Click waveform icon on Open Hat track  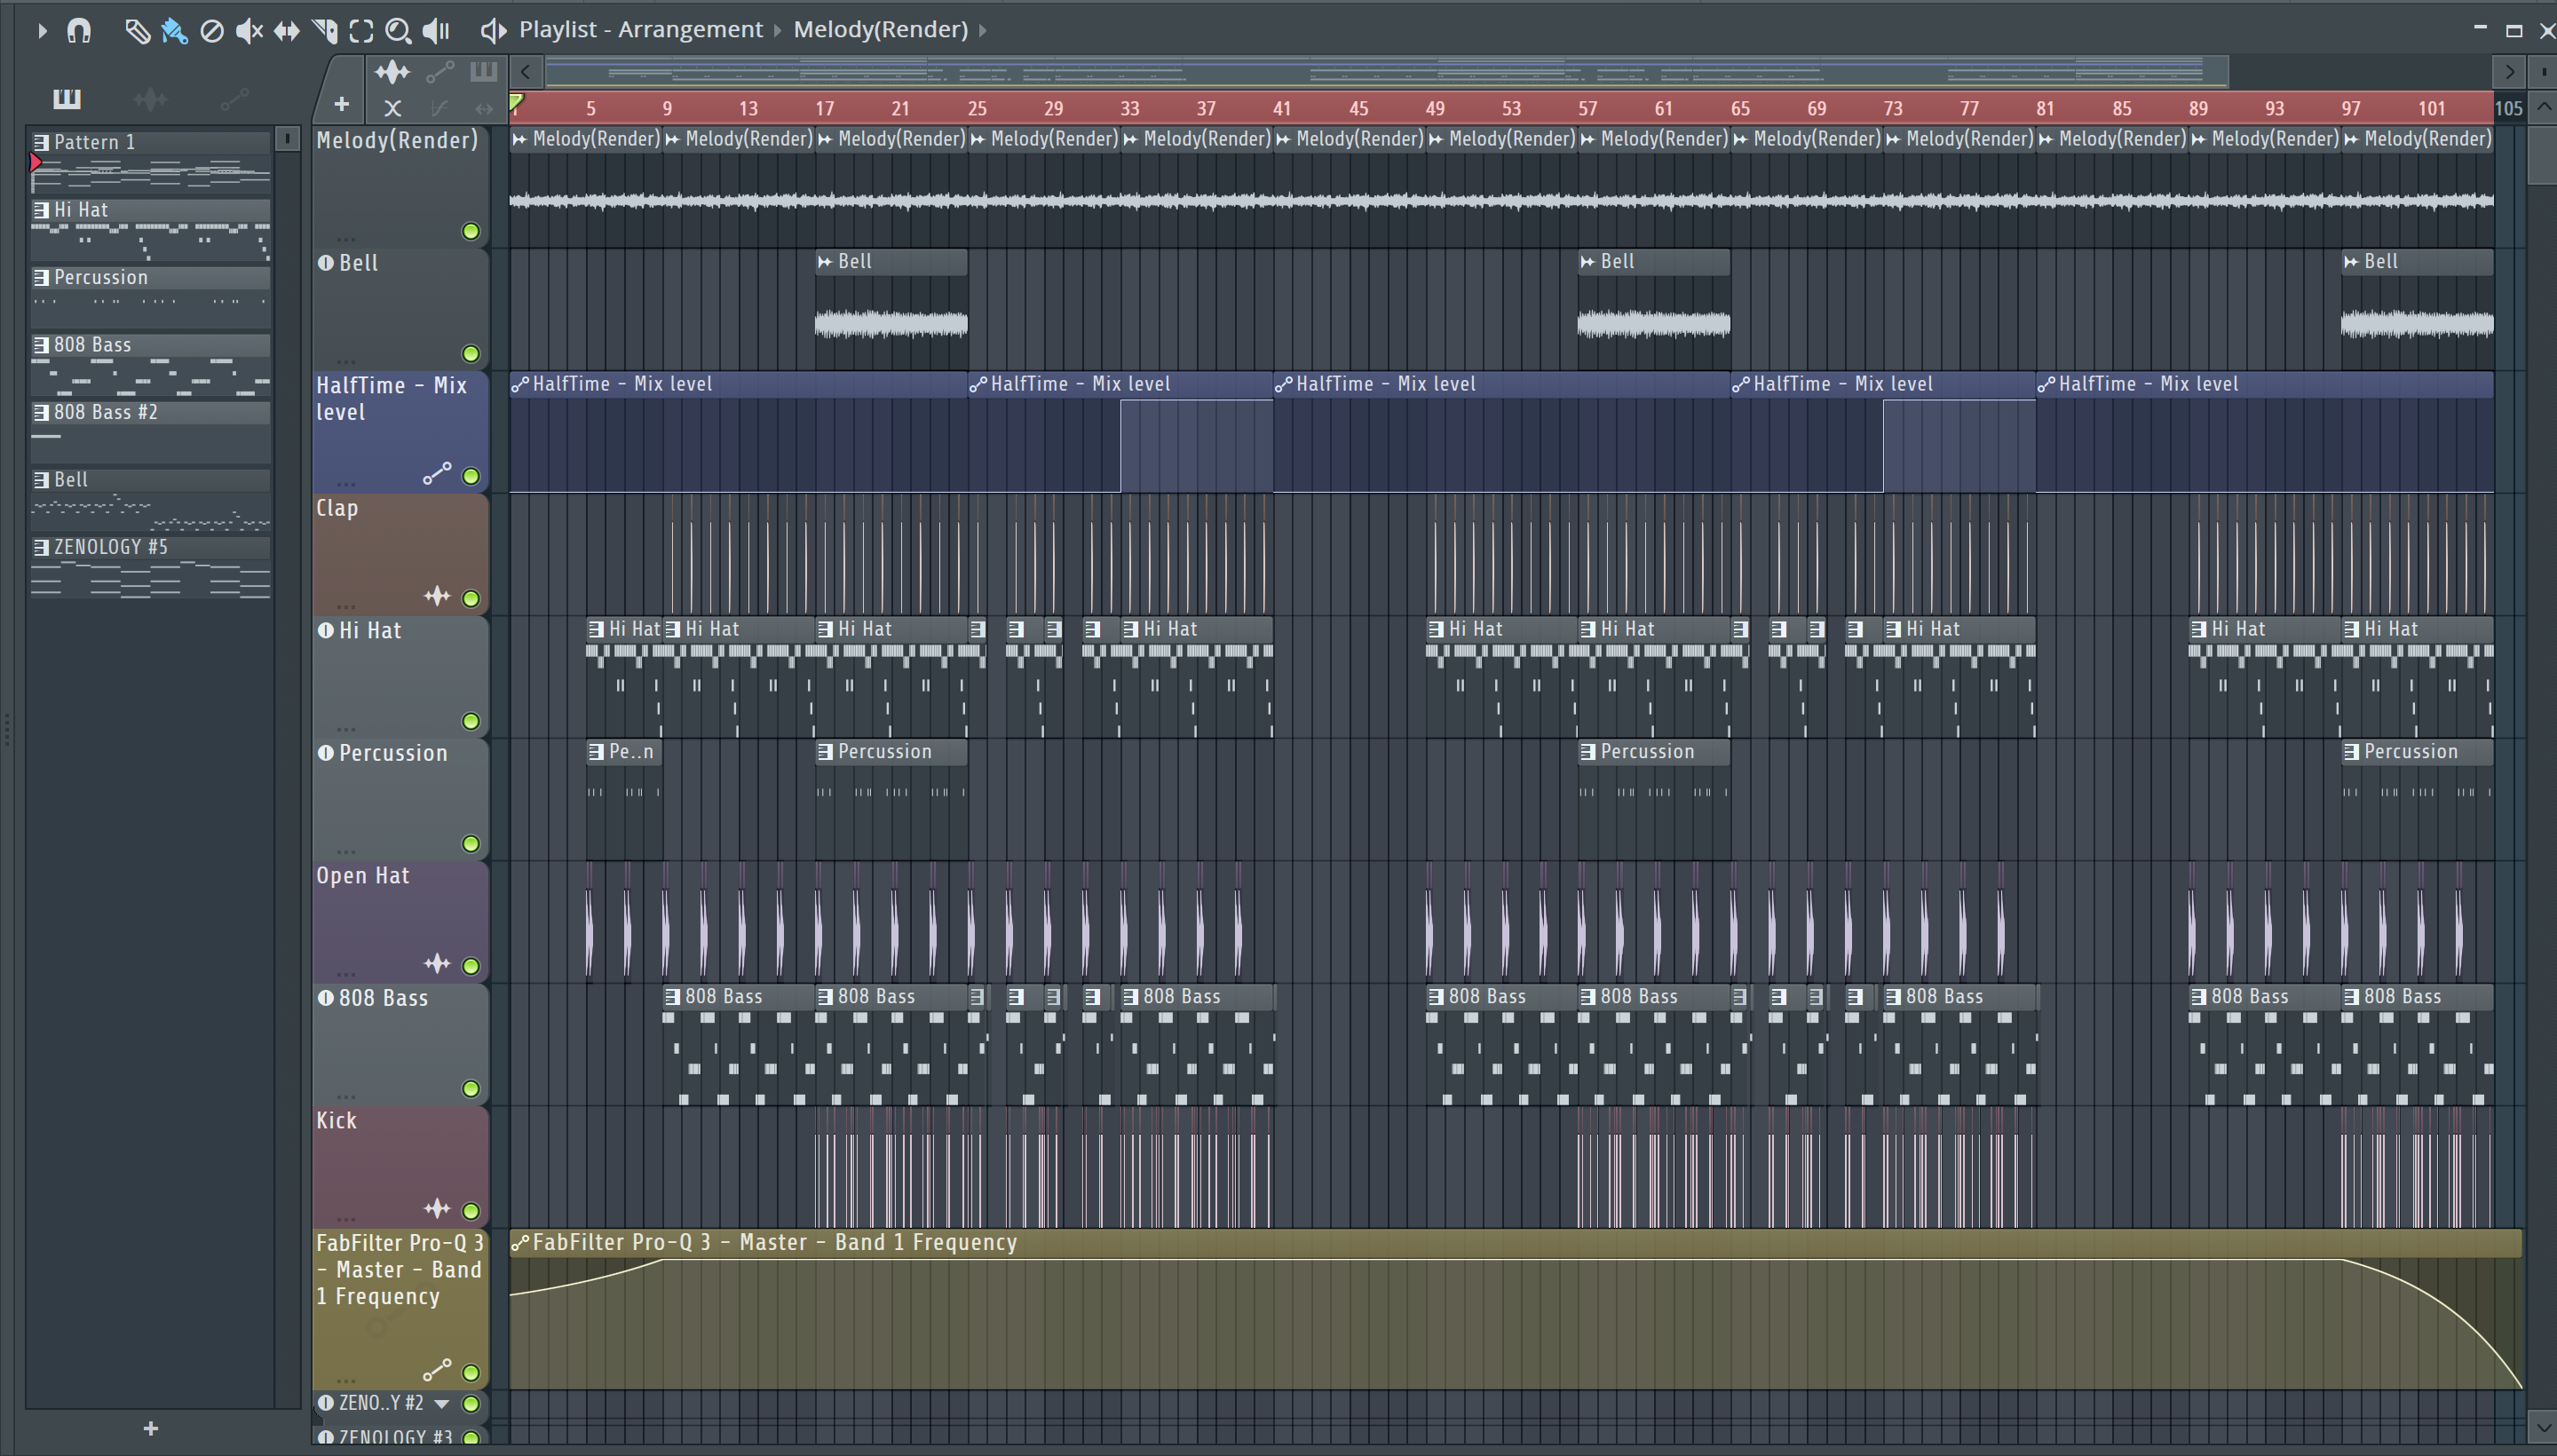point(437,963)
